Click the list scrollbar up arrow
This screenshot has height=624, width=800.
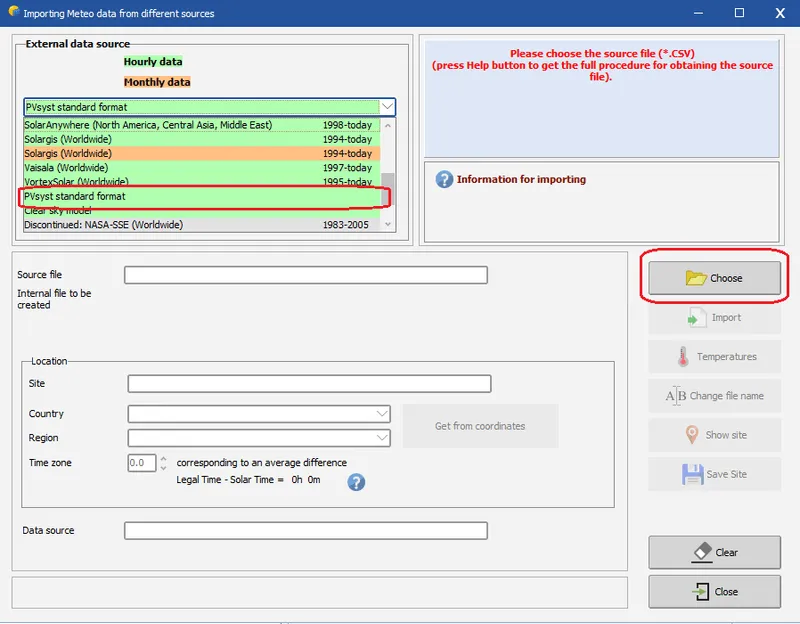tap(388, 125)
